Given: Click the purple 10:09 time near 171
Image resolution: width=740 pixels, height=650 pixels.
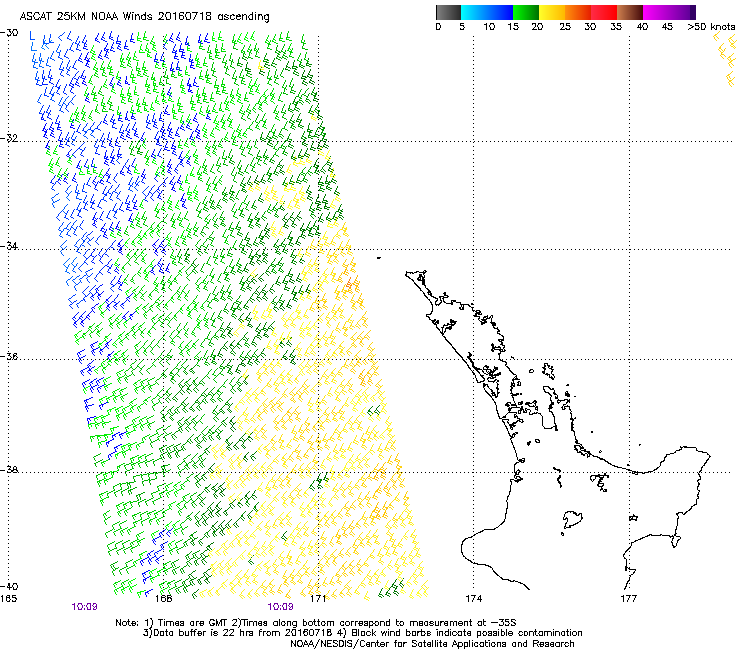Looking at the screenshot, I should 280,607.
